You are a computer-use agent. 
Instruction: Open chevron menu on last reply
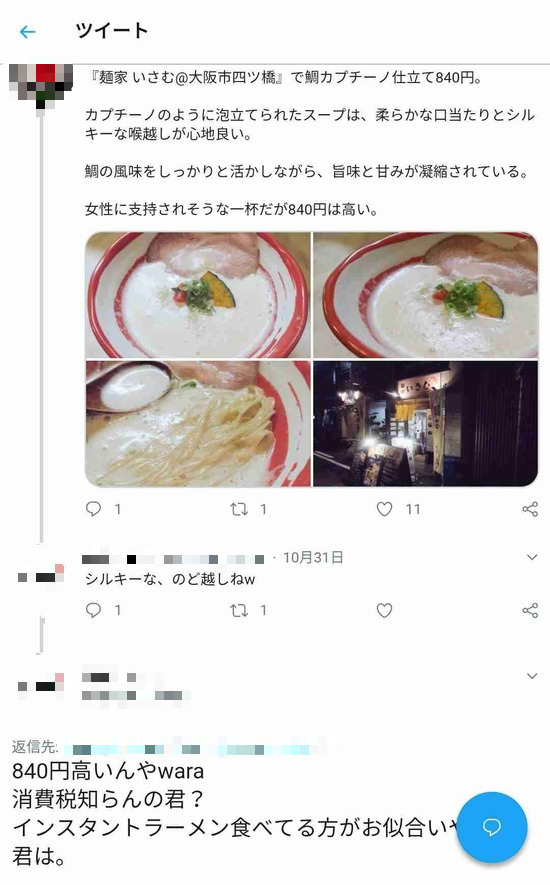coord(531,676)
